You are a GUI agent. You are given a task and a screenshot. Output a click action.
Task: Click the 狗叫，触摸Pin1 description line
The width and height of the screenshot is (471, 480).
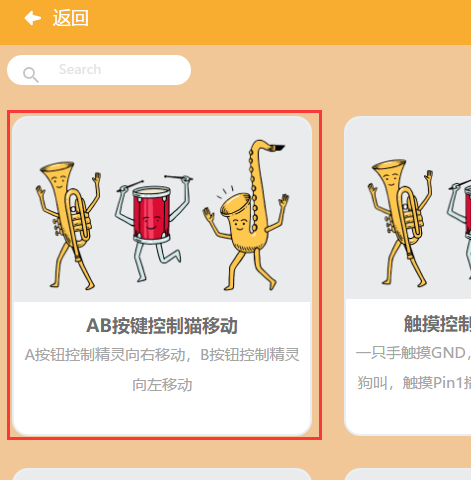click(x=414, y=383)
